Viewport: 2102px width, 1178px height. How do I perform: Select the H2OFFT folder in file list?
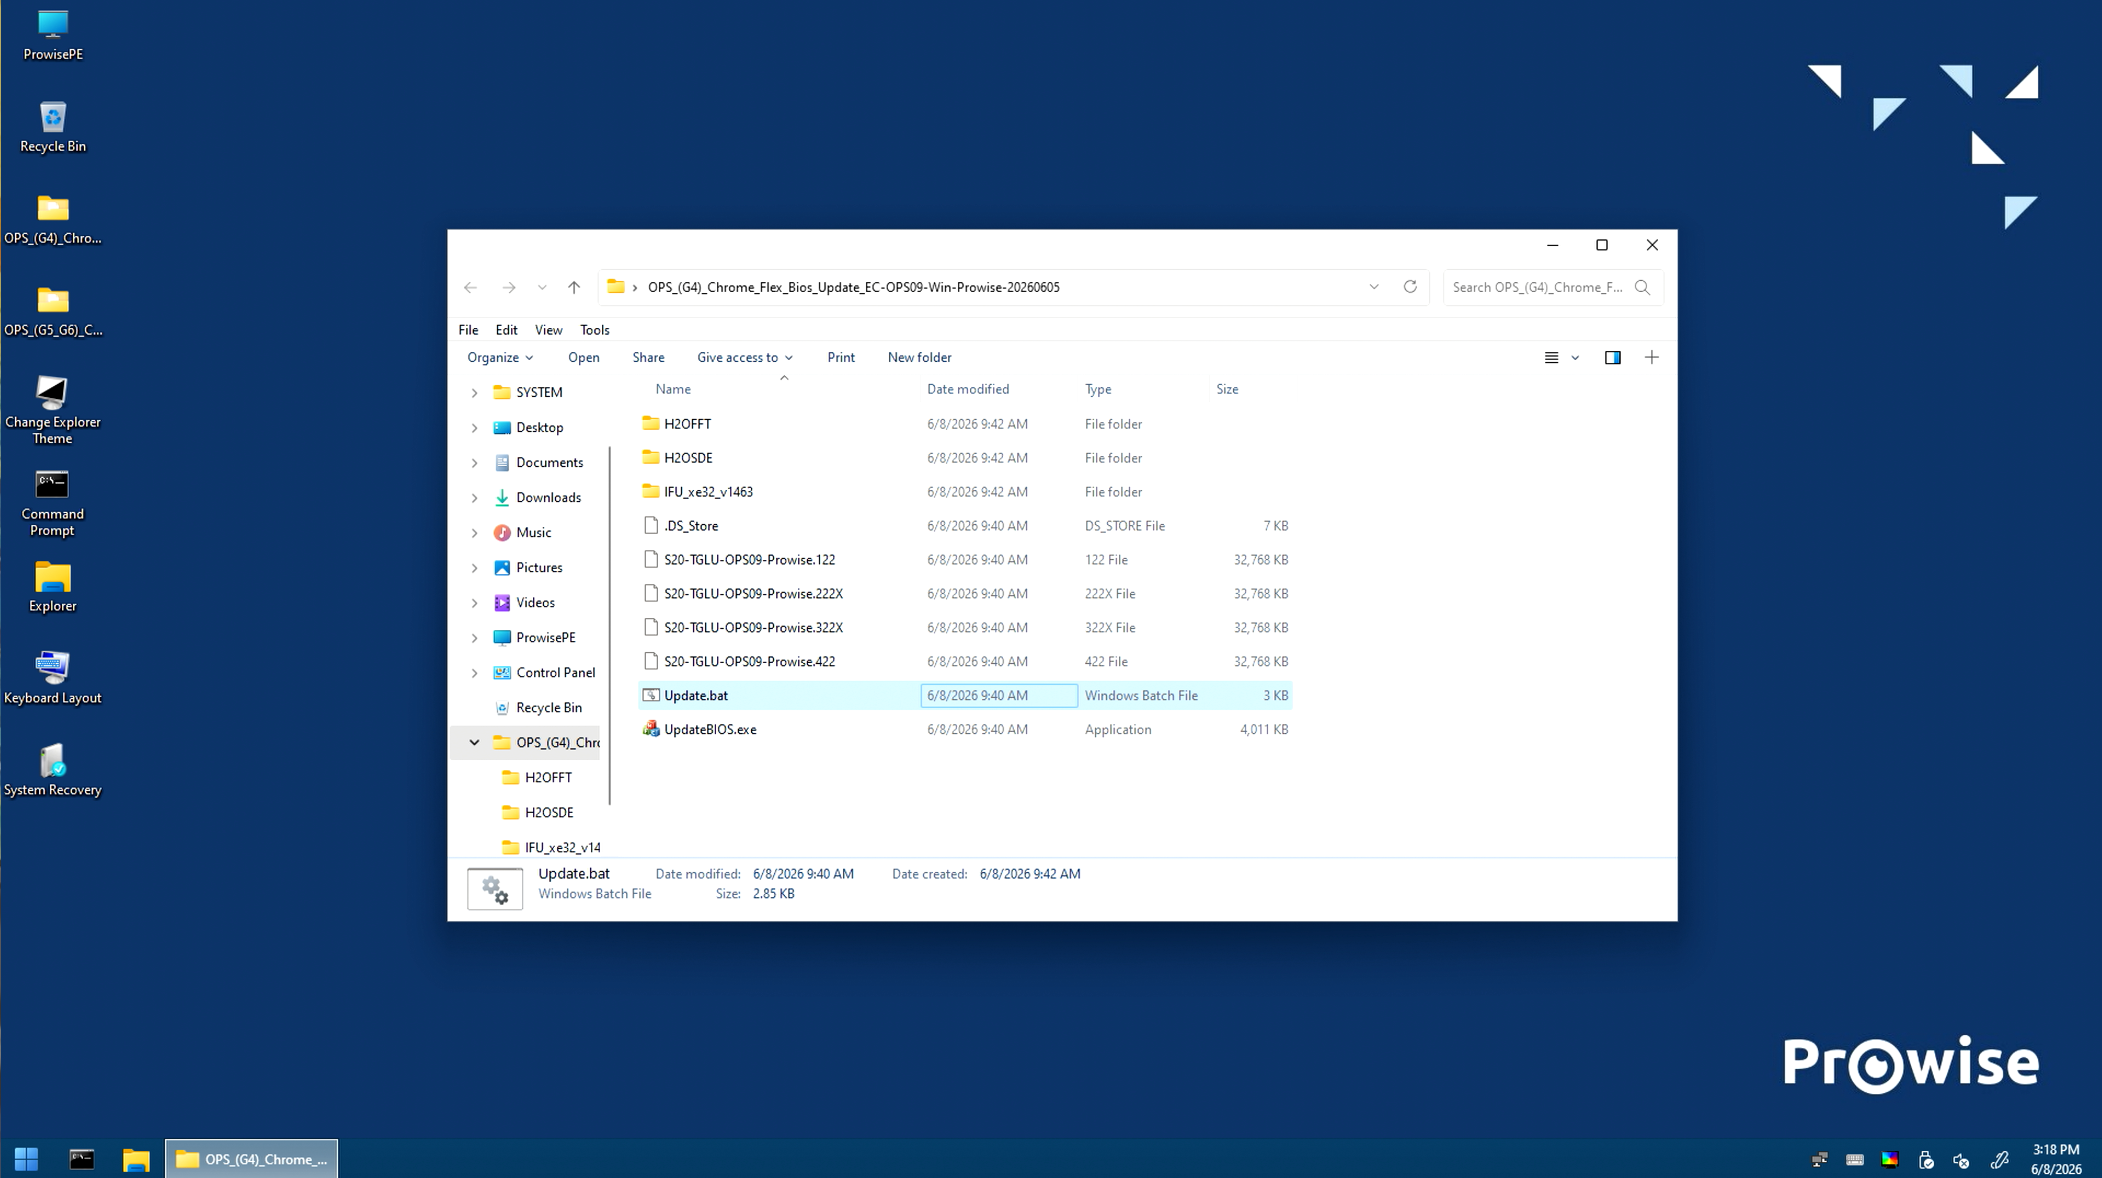(x=965, y=424)
